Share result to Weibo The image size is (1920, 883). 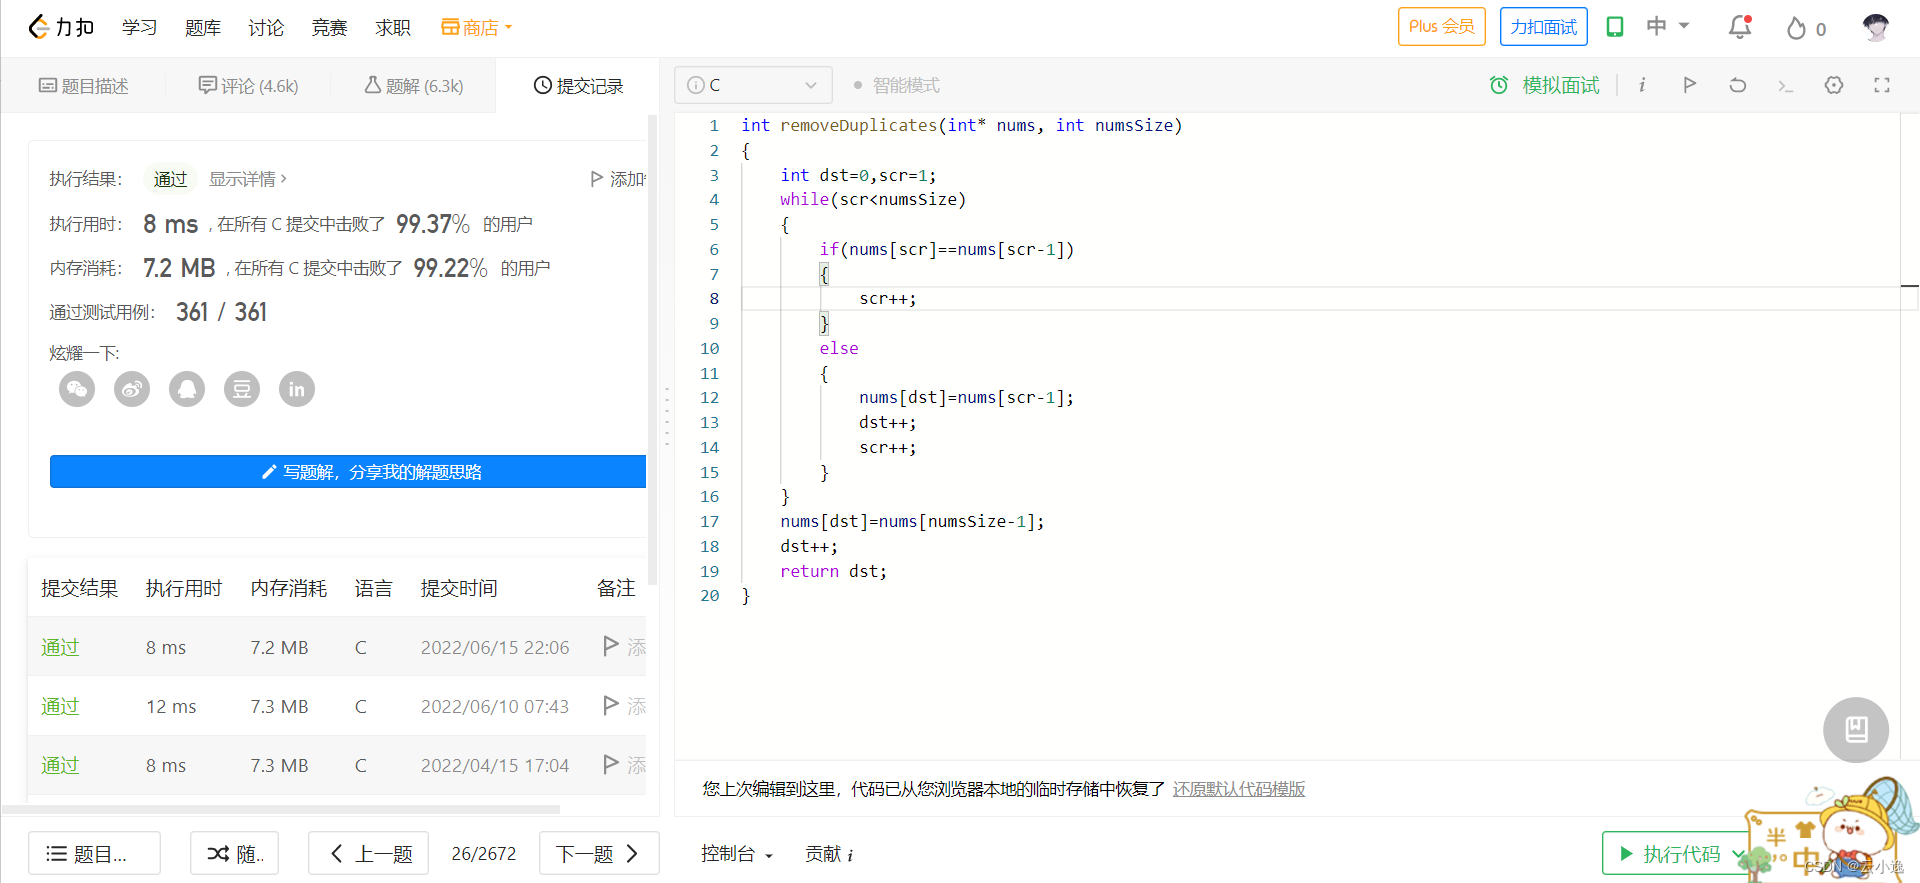coord(132,389)
